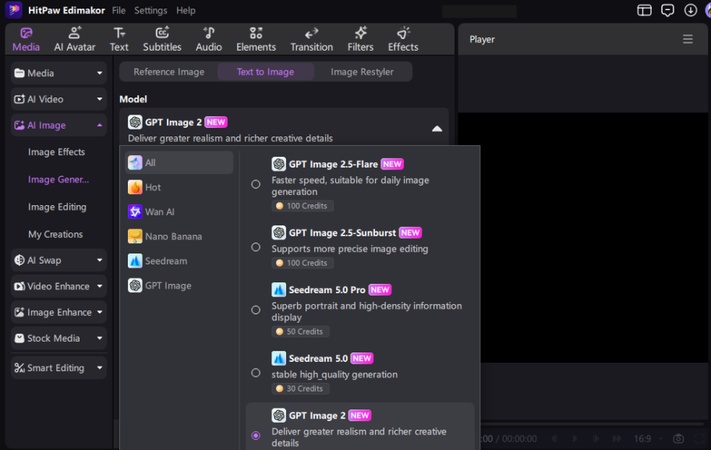Expand the Smart Editing section

pos(59,367)
